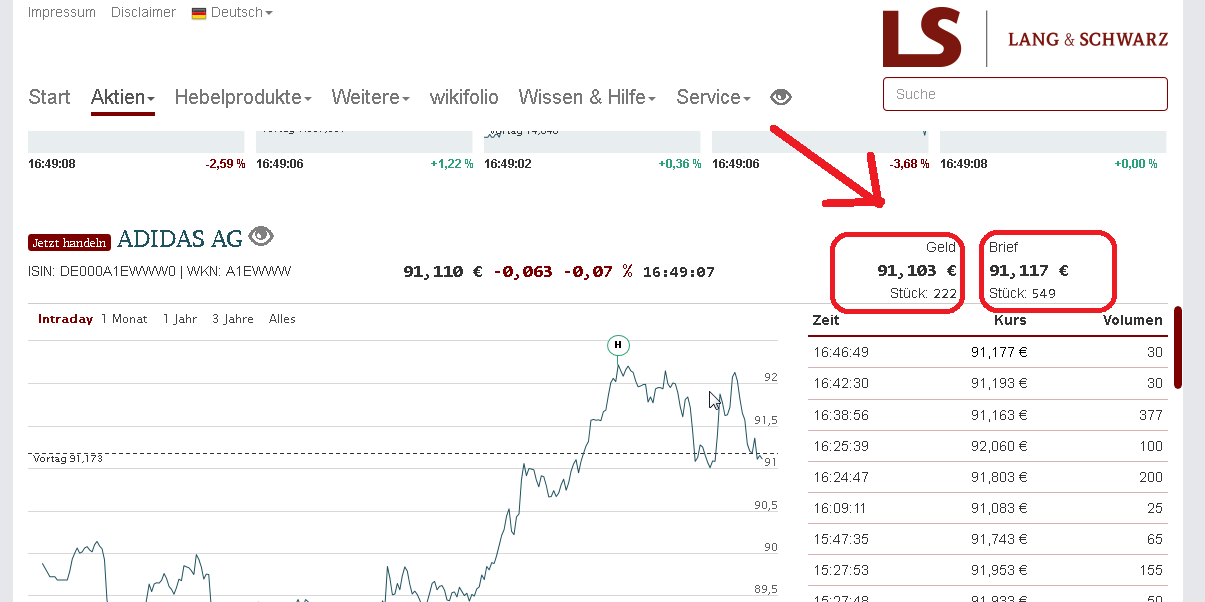Open the Service dropdown menu
1205x602 pixels.
[713, 97]
